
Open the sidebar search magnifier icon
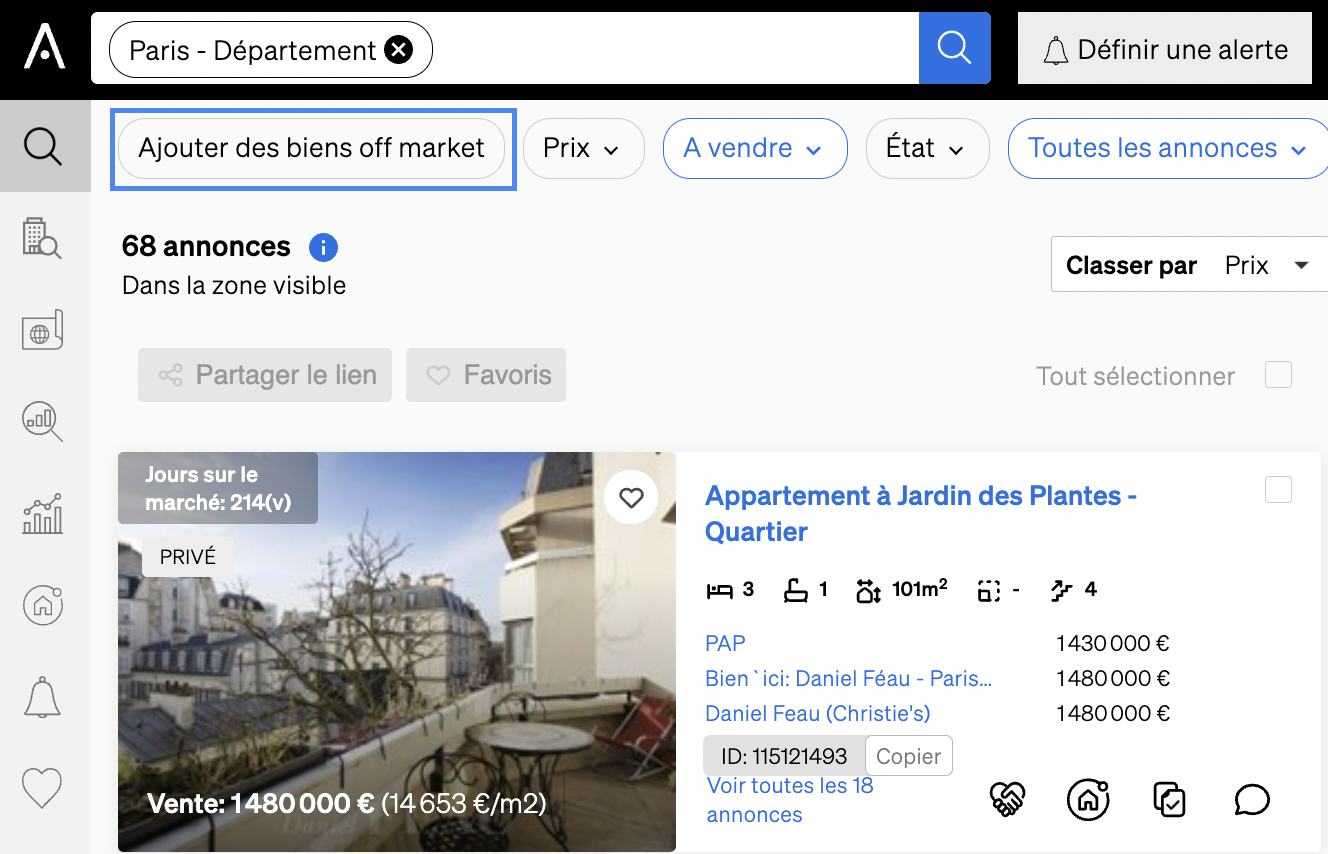[43, 147]
